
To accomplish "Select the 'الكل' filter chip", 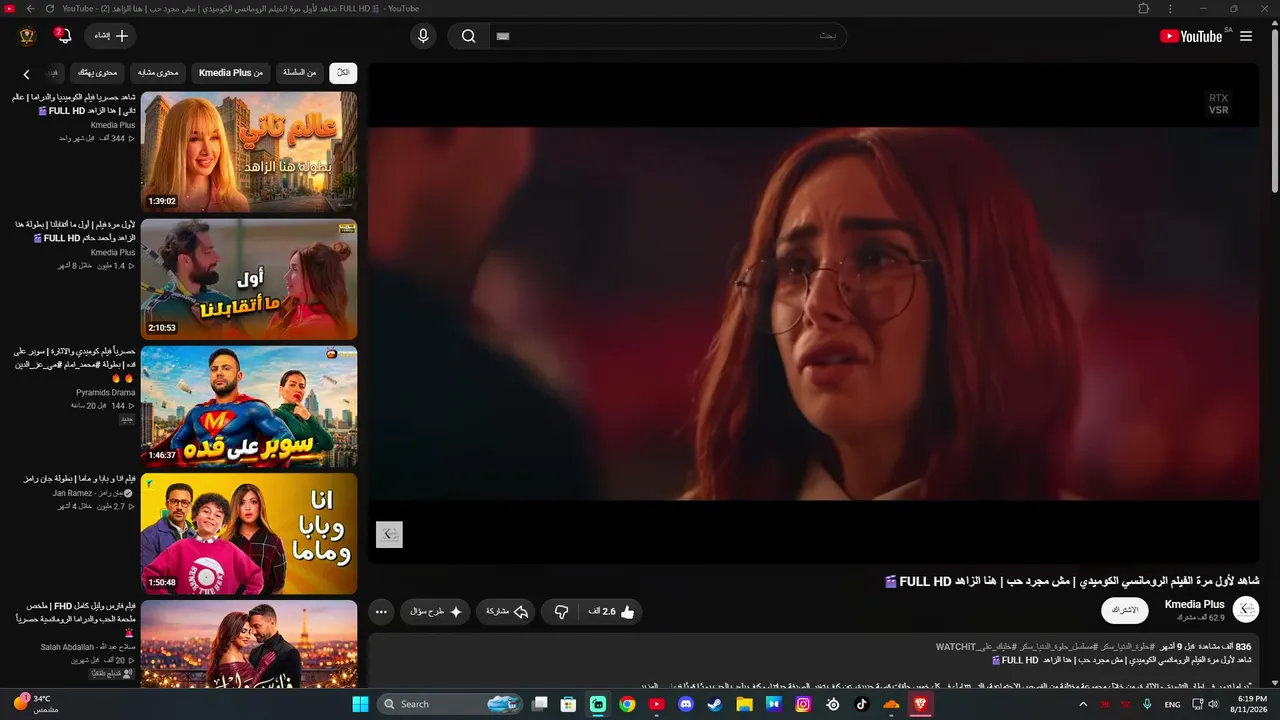I will [x=343, y=73].
